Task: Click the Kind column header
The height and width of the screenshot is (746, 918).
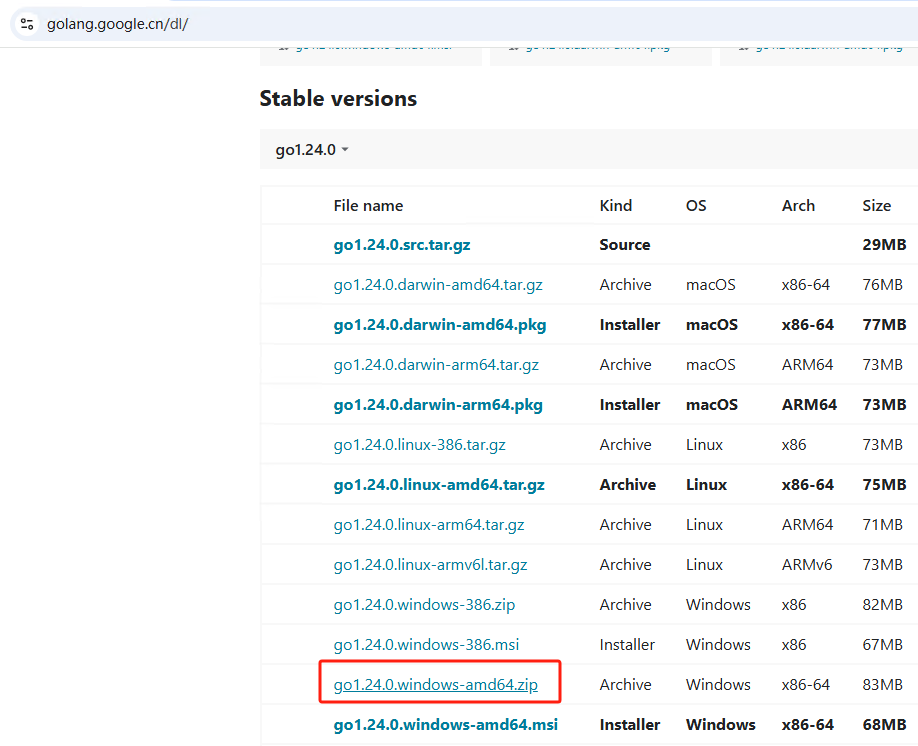Action: point(616,205)
